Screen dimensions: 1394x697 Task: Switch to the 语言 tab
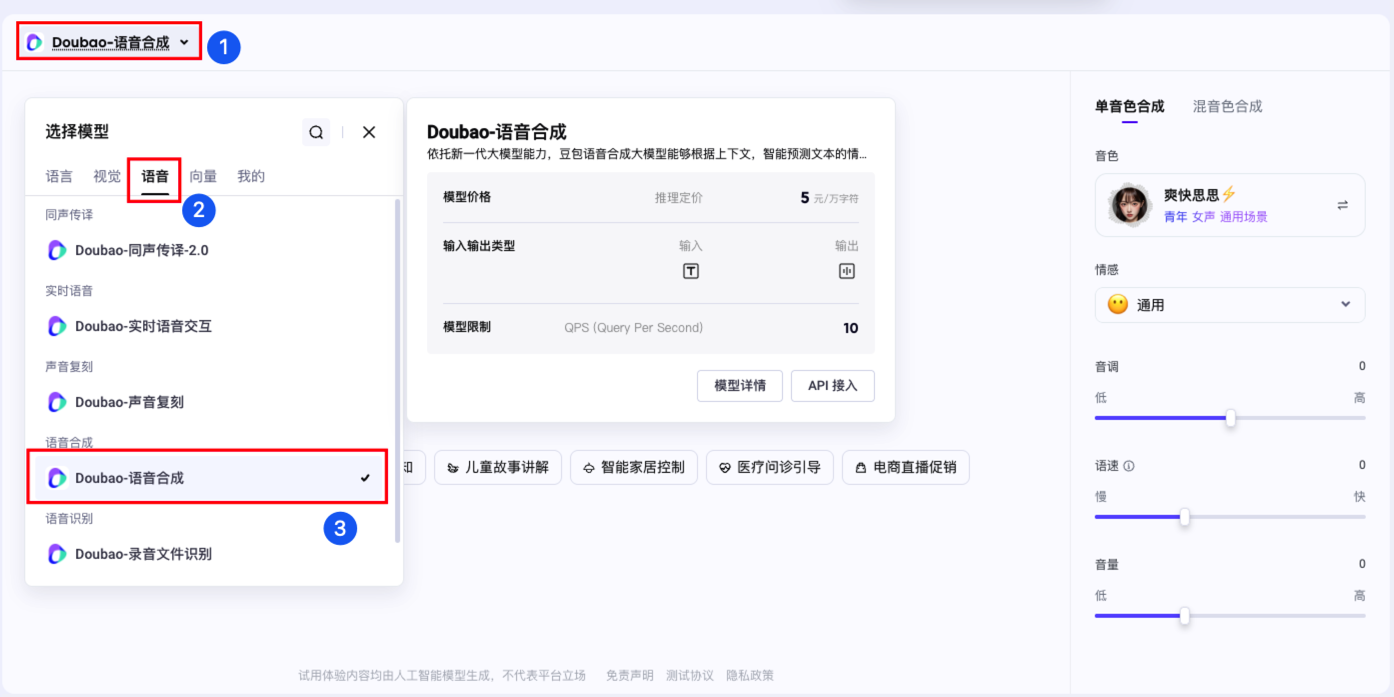[x=59, y=176]
